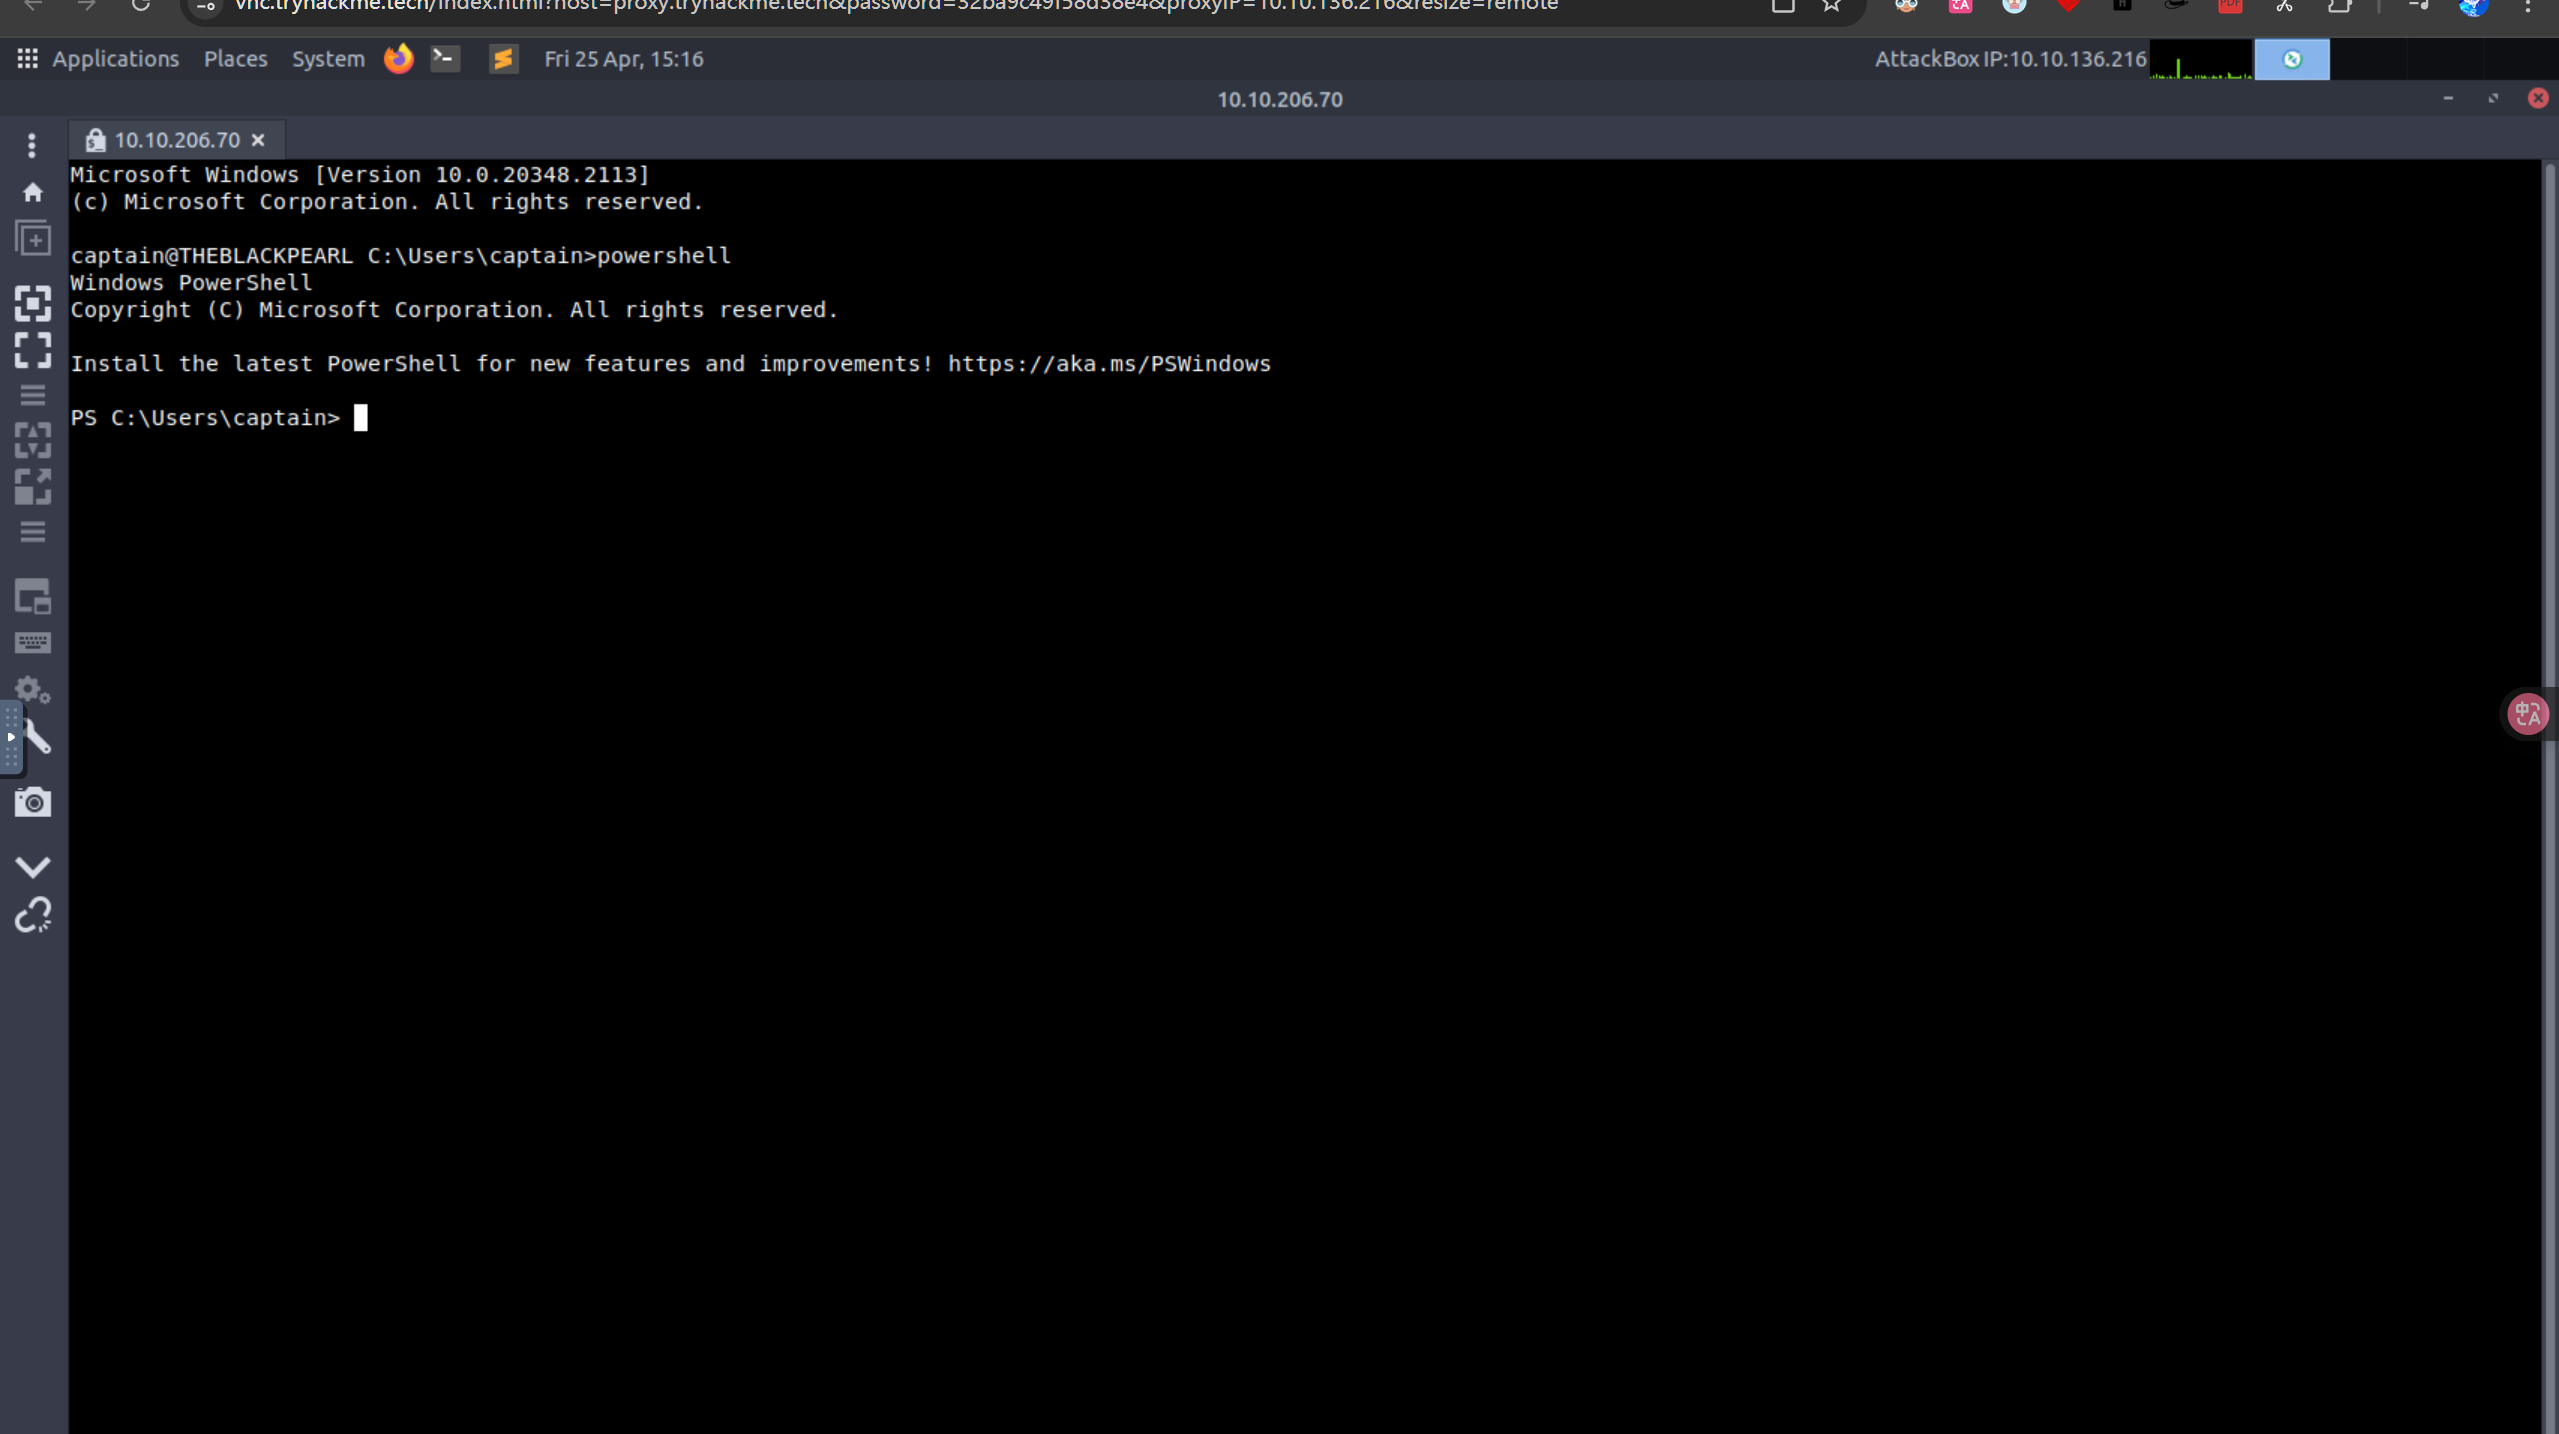This screenshot has height=1434, width=2559.
Task: Click the down chevron to minimize window
Action: (x=32, y=866)
